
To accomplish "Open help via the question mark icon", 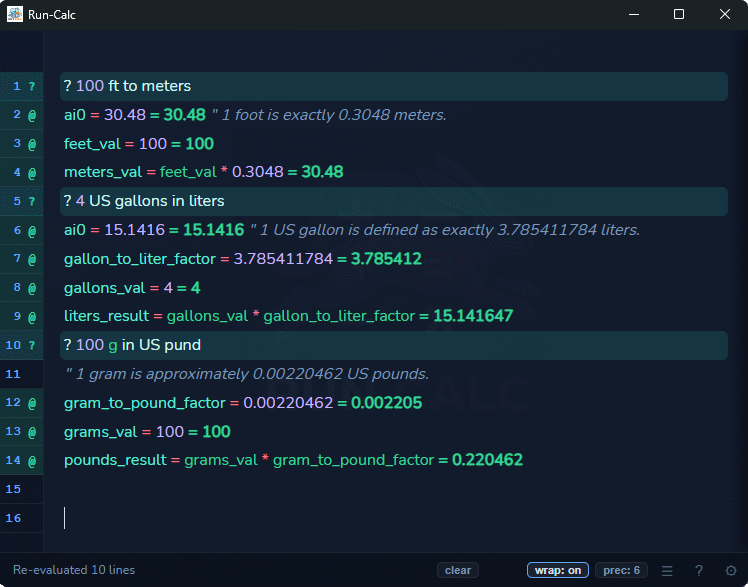I will (699, 570).
